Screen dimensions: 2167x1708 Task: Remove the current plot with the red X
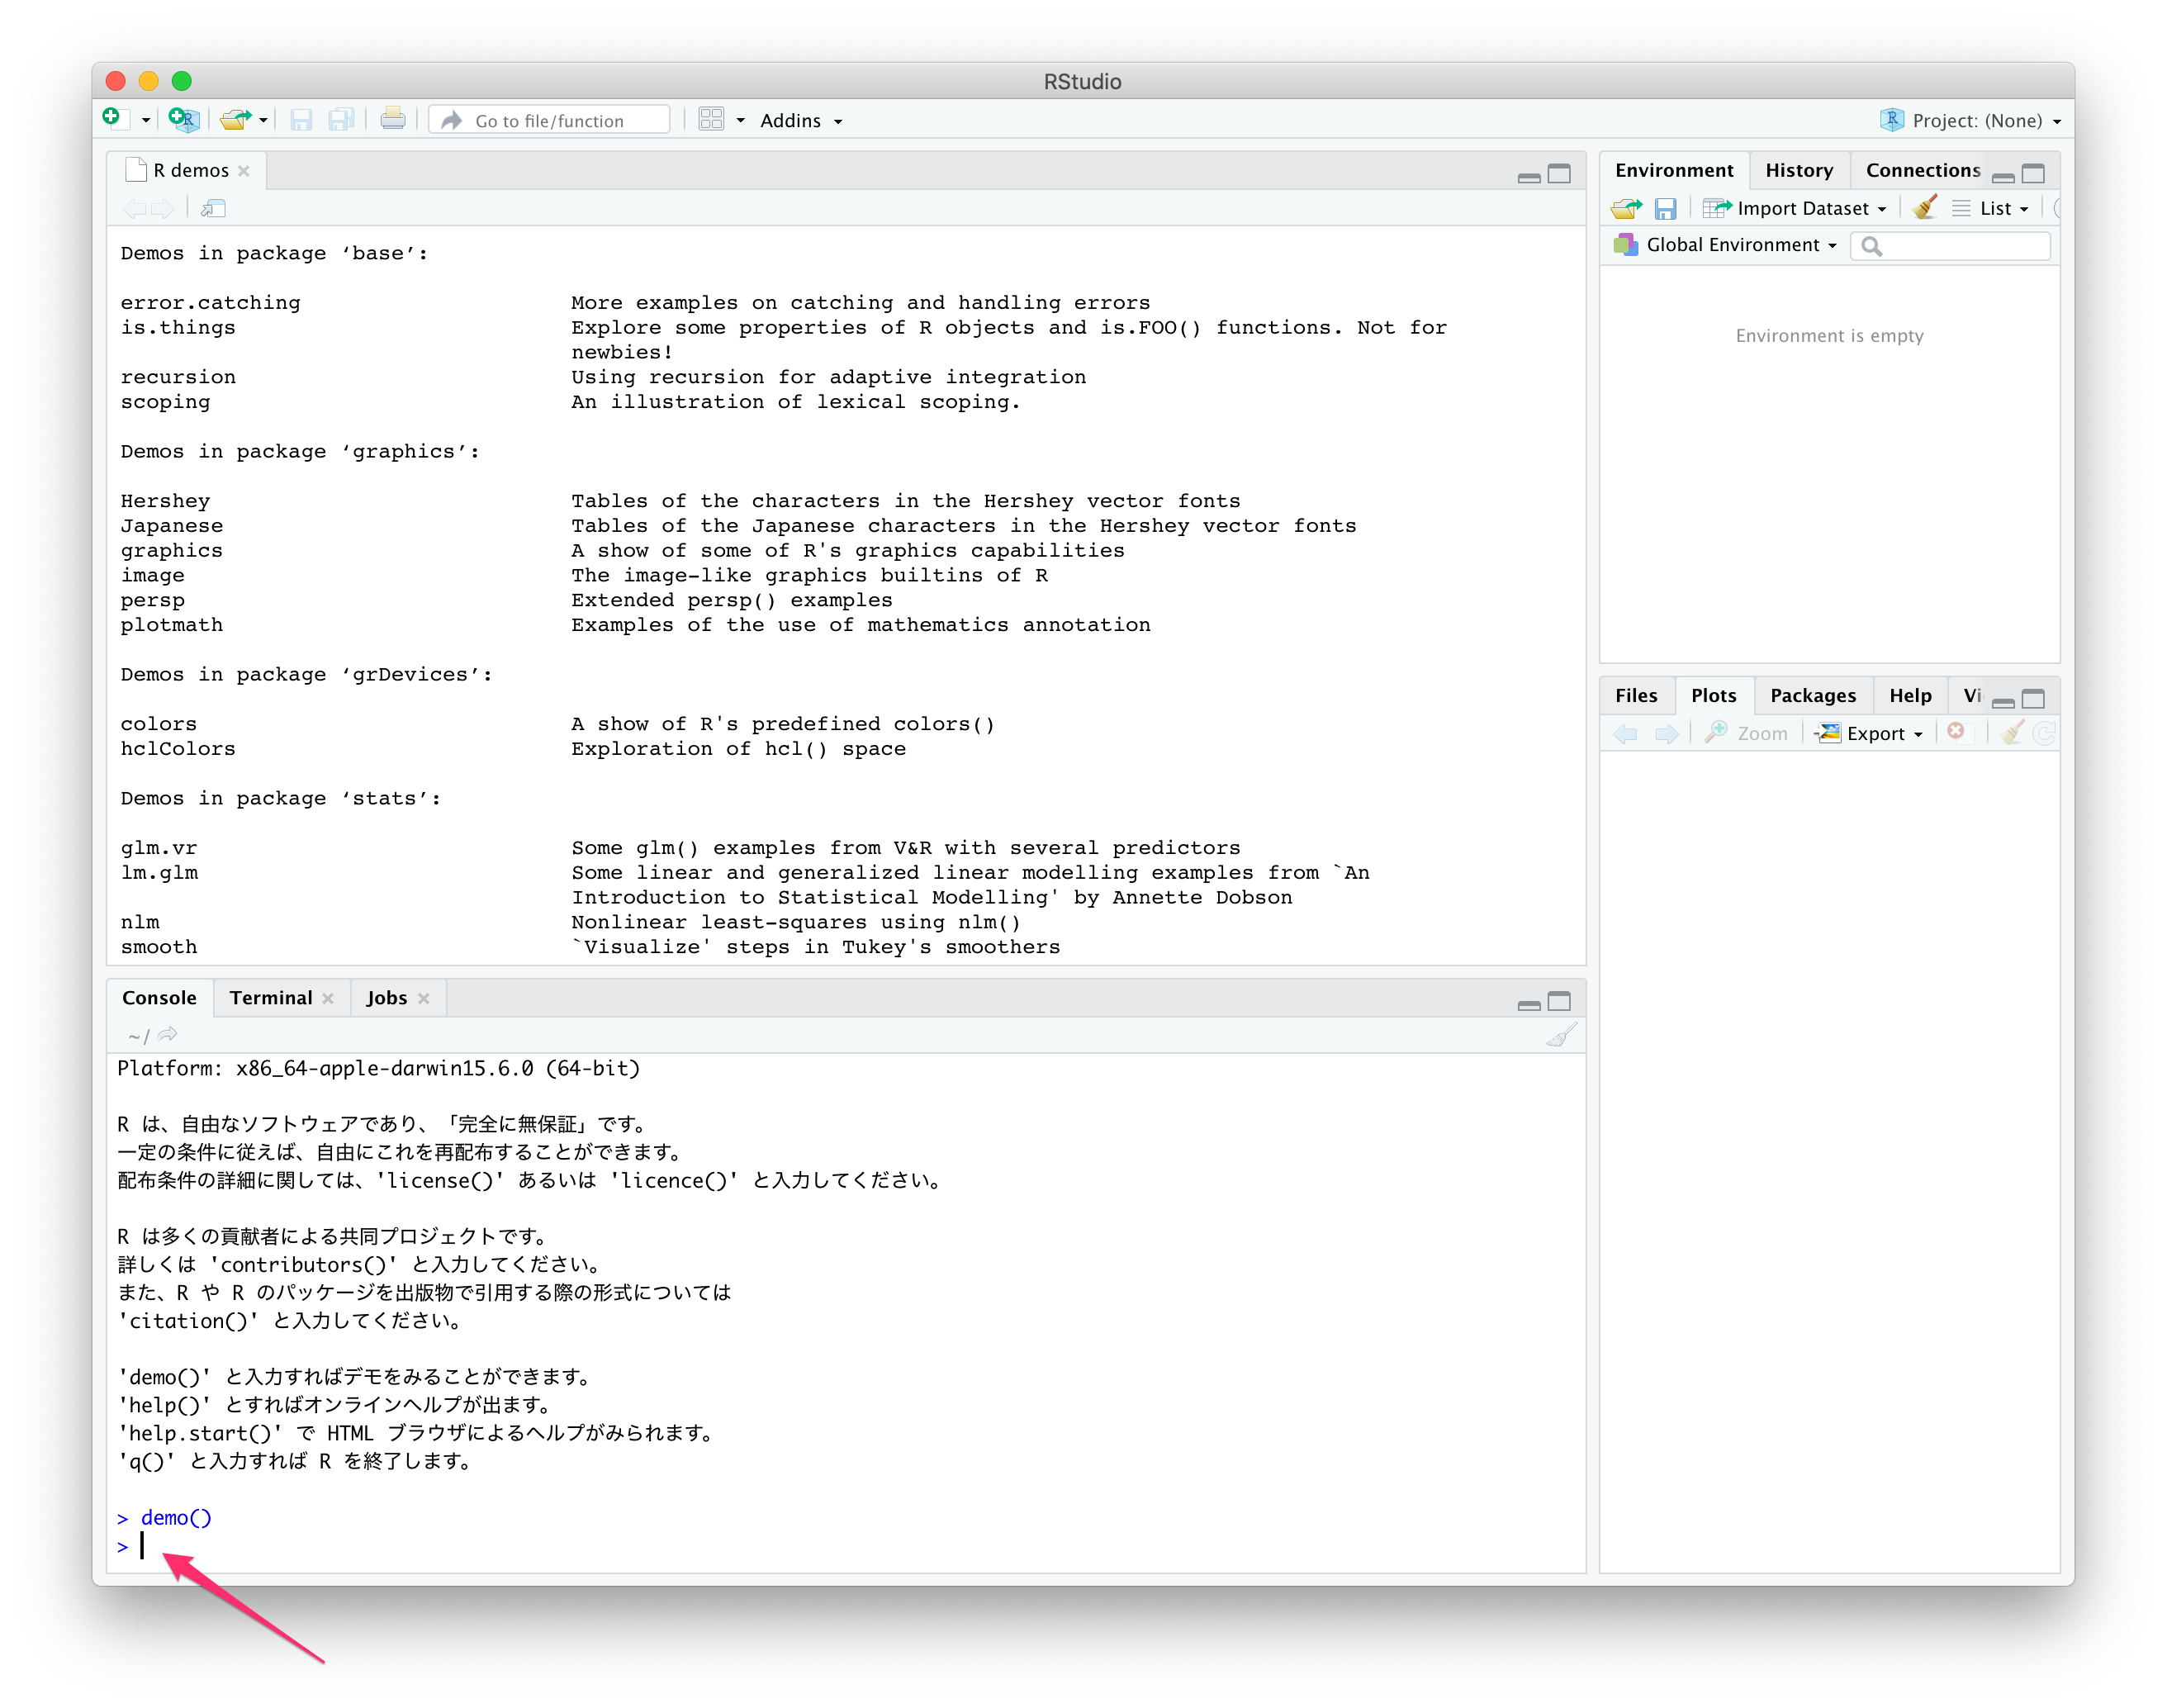point(1958,732)
